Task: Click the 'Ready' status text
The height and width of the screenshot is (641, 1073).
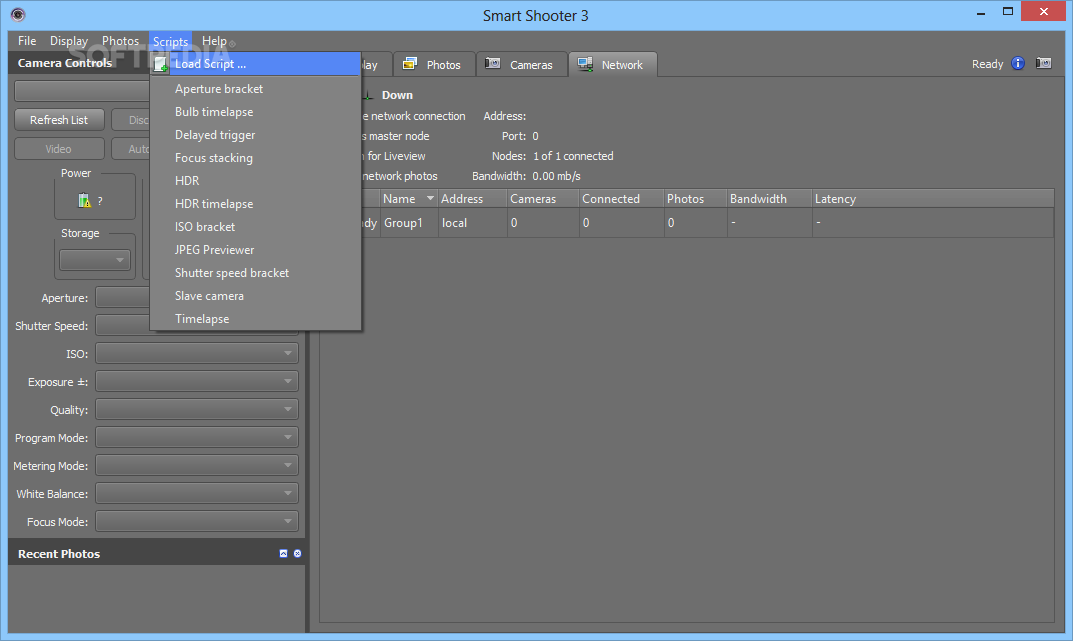Action: pos(987,64)
